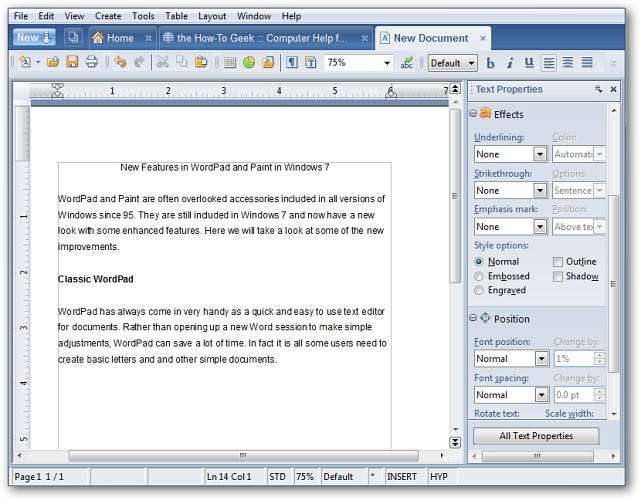Click the Print icon in toolbar
Viewport: 640px width, 500px height.
tap(91, 62)
